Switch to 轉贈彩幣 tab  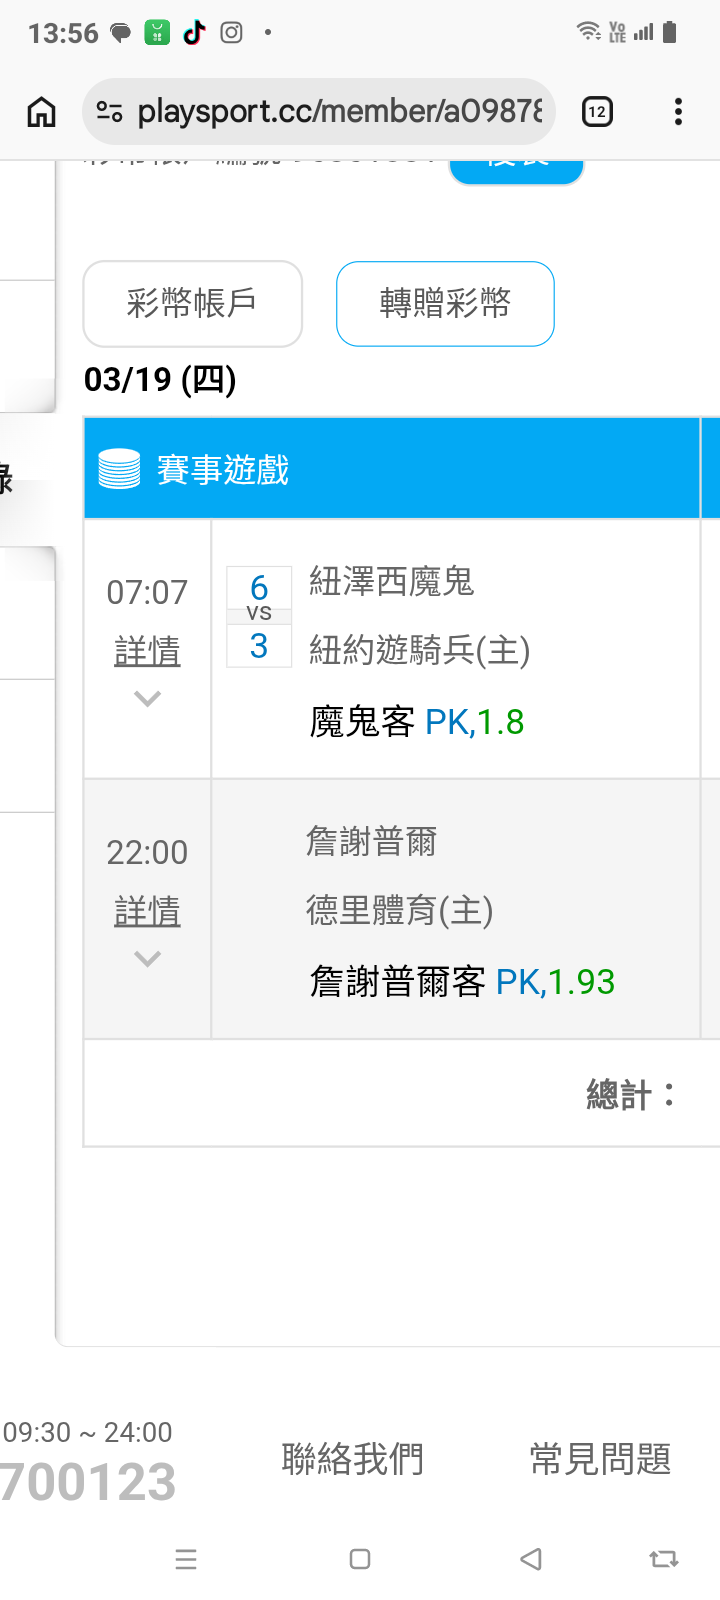pyautogui.click(x=445, y=303)
